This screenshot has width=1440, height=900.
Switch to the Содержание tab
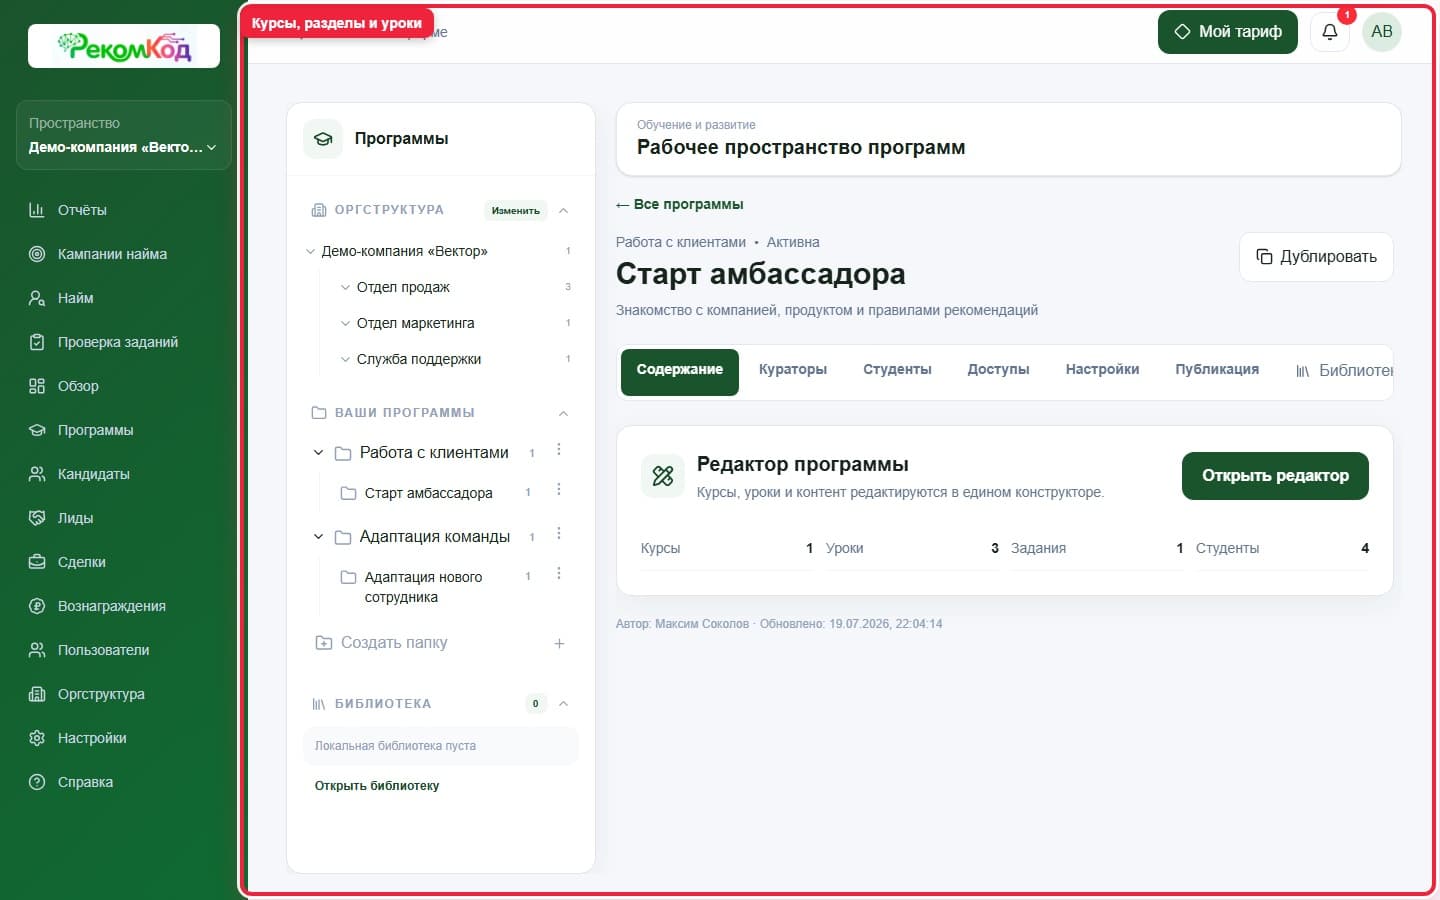tap(680, 372)
